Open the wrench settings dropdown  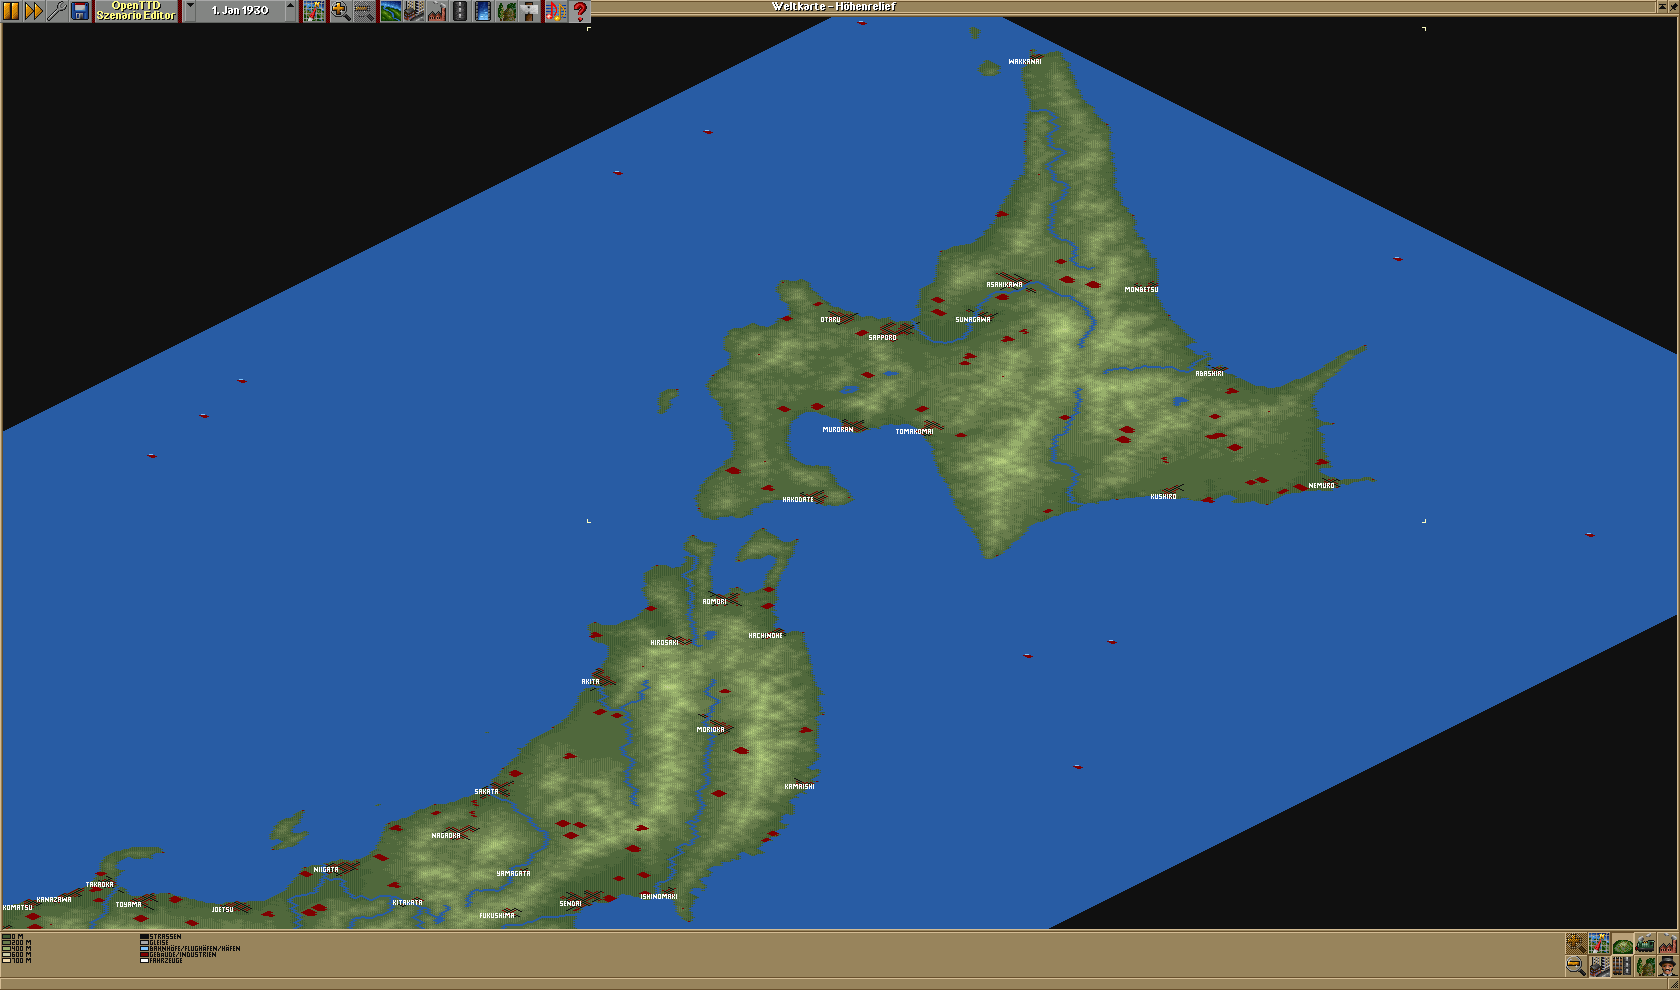[x=57, y=11]
